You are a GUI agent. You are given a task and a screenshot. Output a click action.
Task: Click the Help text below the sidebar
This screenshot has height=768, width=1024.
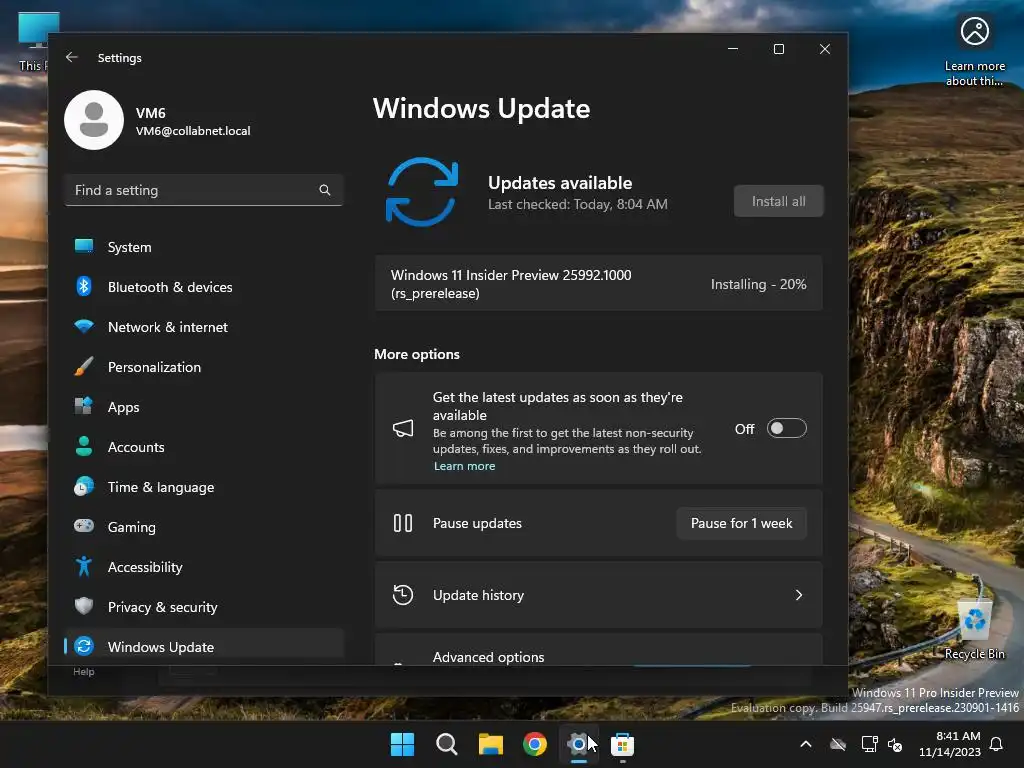point(84,671)
